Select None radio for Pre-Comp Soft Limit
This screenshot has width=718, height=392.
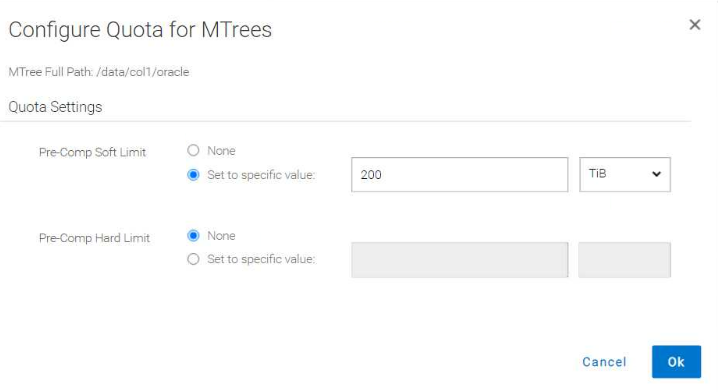(x=193, y=150)
